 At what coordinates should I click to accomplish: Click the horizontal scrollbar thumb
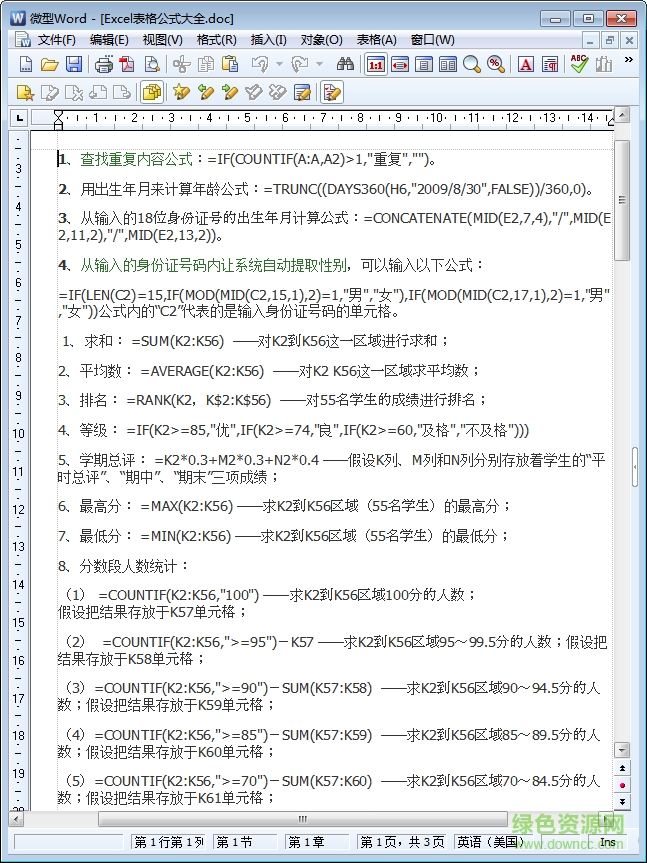pyautogui.click(x=302, y=819)
